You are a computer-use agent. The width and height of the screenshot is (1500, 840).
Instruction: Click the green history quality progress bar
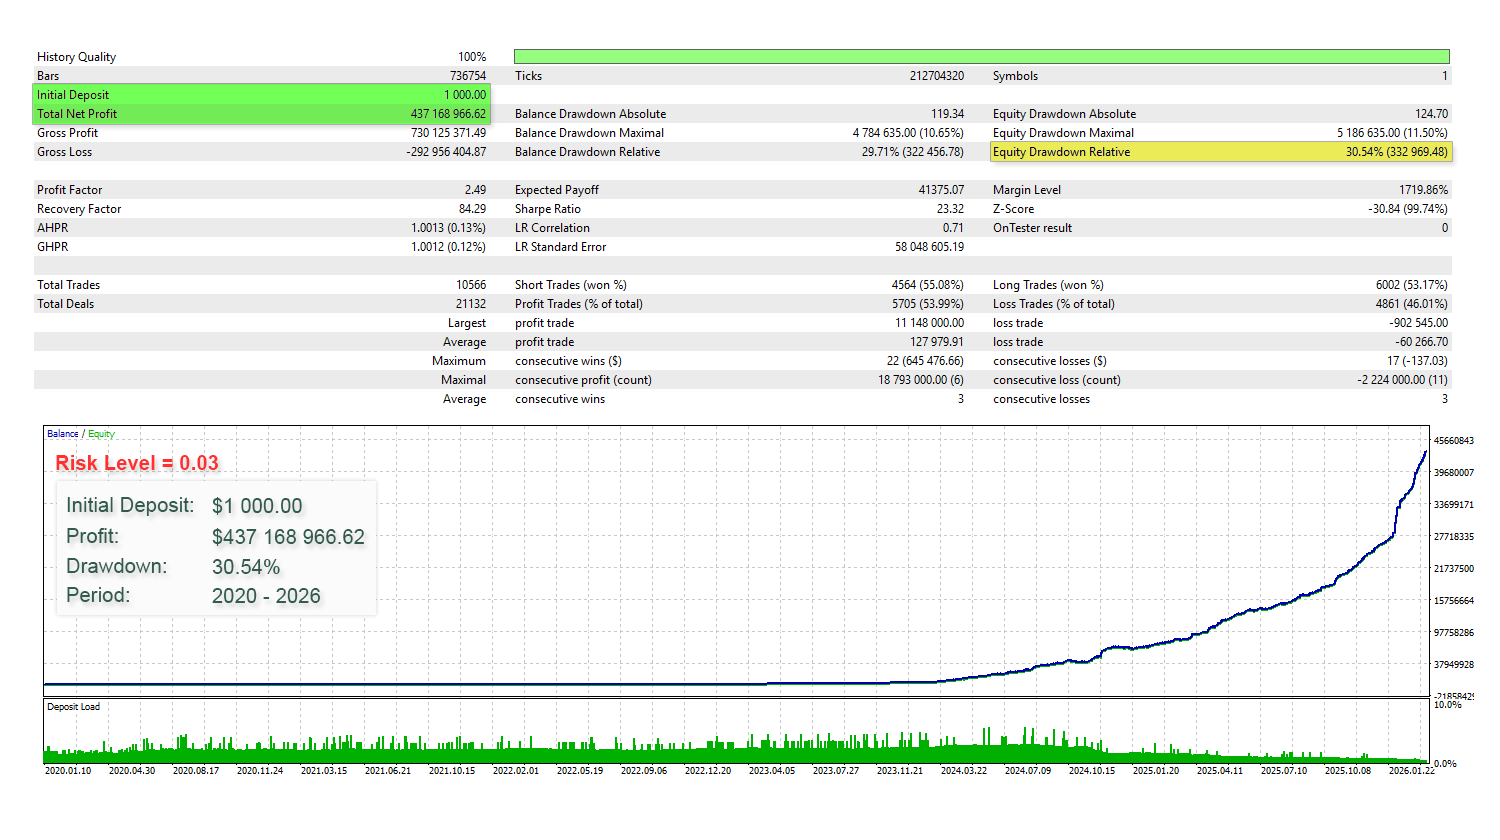(981, 57)
